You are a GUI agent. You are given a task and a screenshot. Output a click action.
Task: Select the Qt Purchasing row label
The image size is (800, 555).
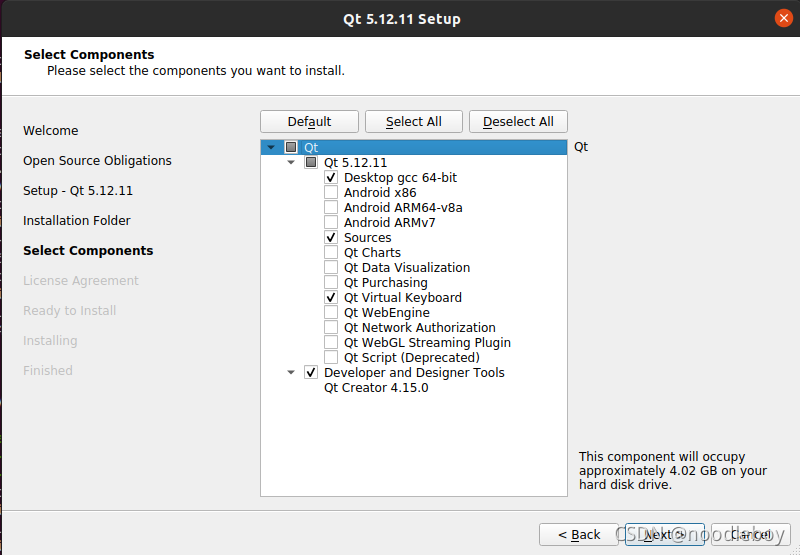[386, 283]
